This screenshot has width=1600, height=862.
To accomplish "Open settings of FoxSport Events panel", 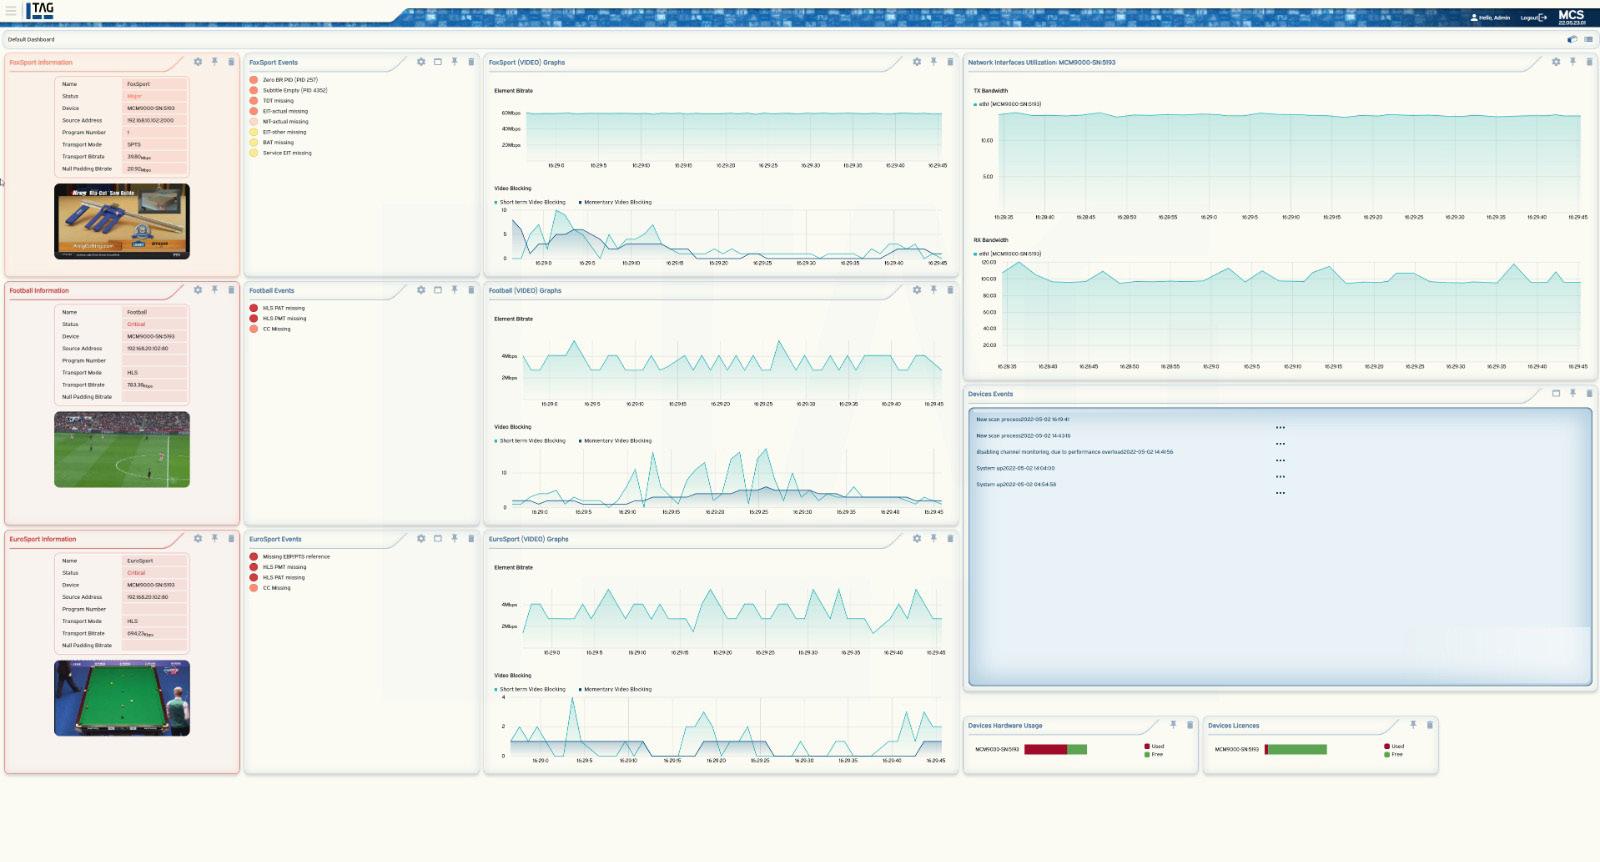I will click(x=421, y=62).
